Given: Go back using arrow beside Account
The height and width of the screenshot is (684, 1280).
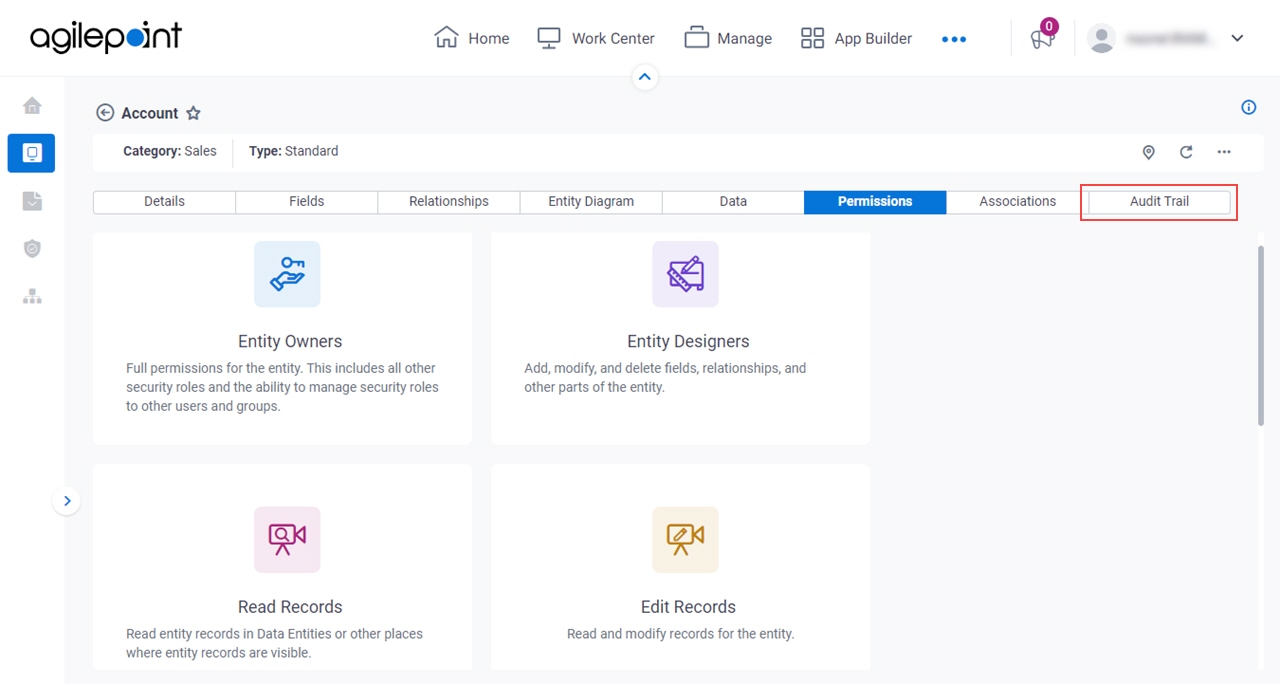Looking at the screenshot, I should click(105, 113).
